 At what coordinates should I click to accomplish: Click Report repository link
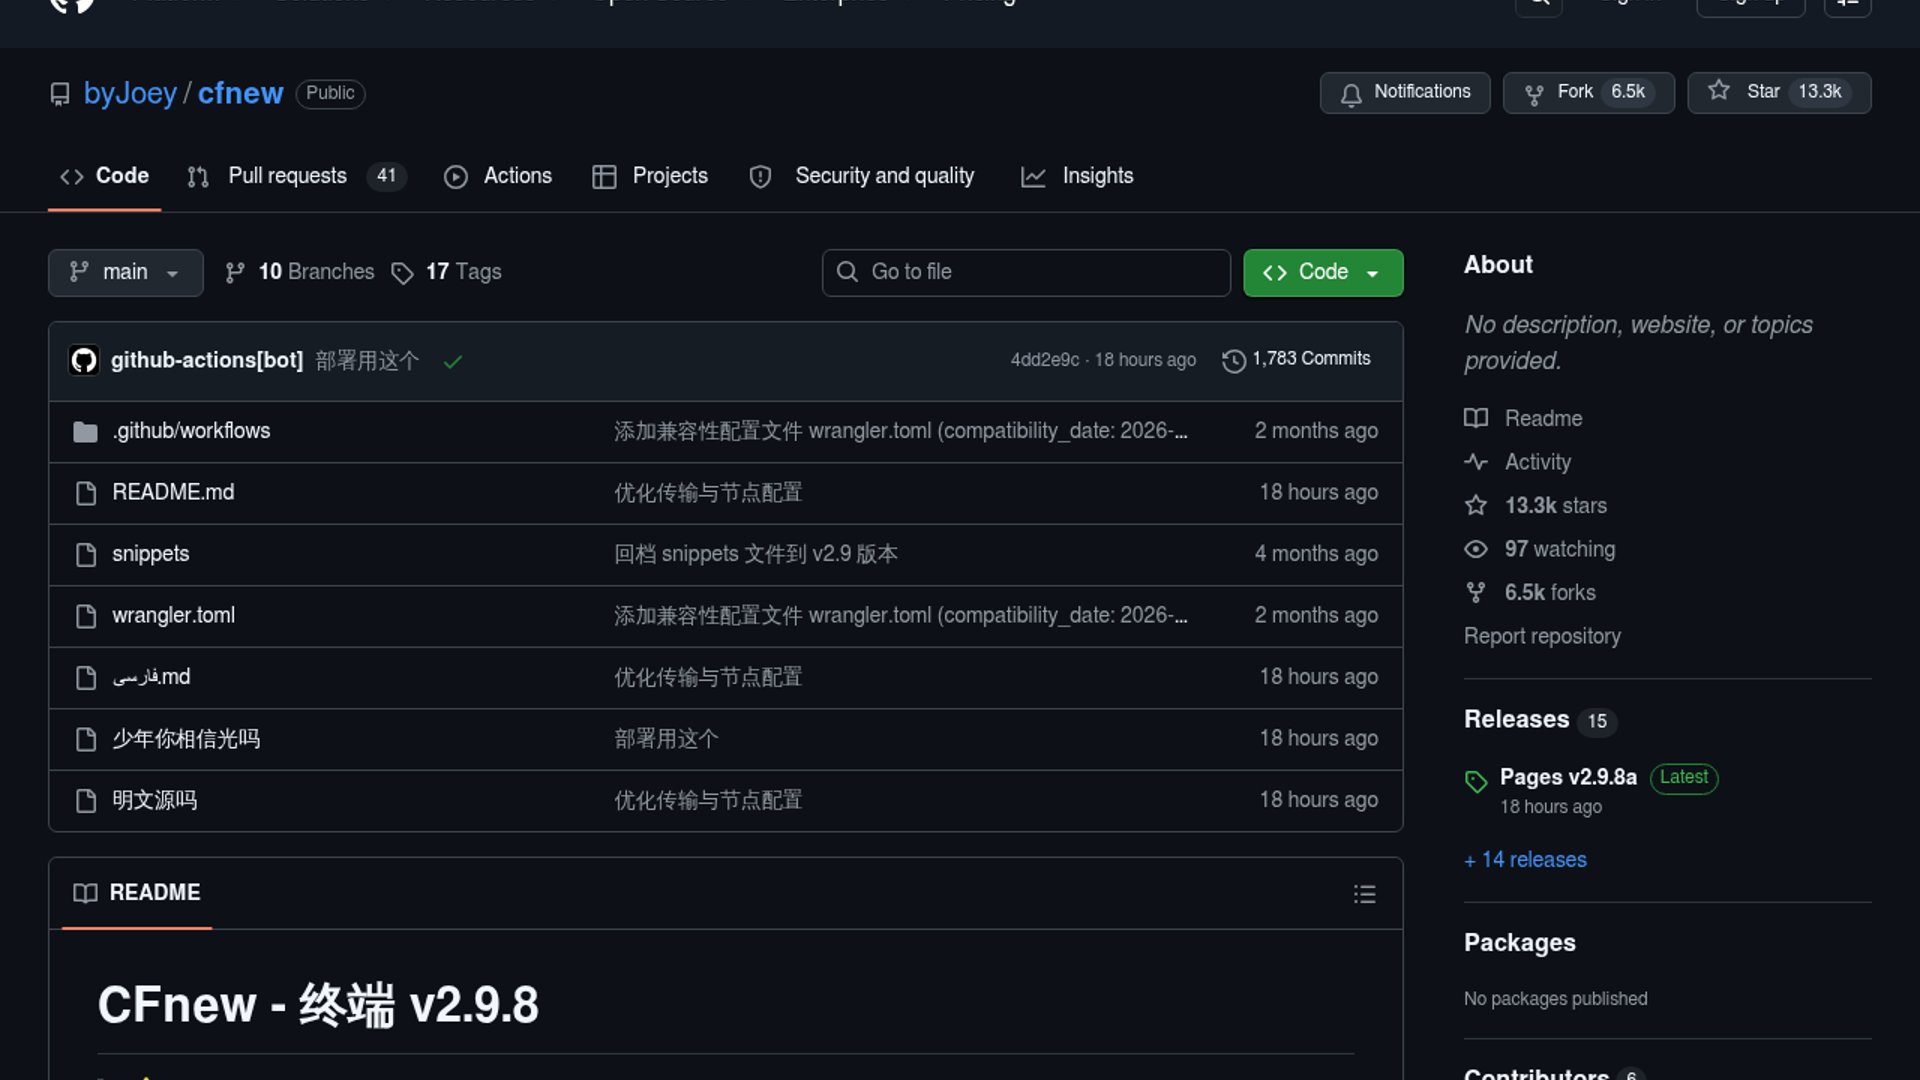(x=1542, y=636)
